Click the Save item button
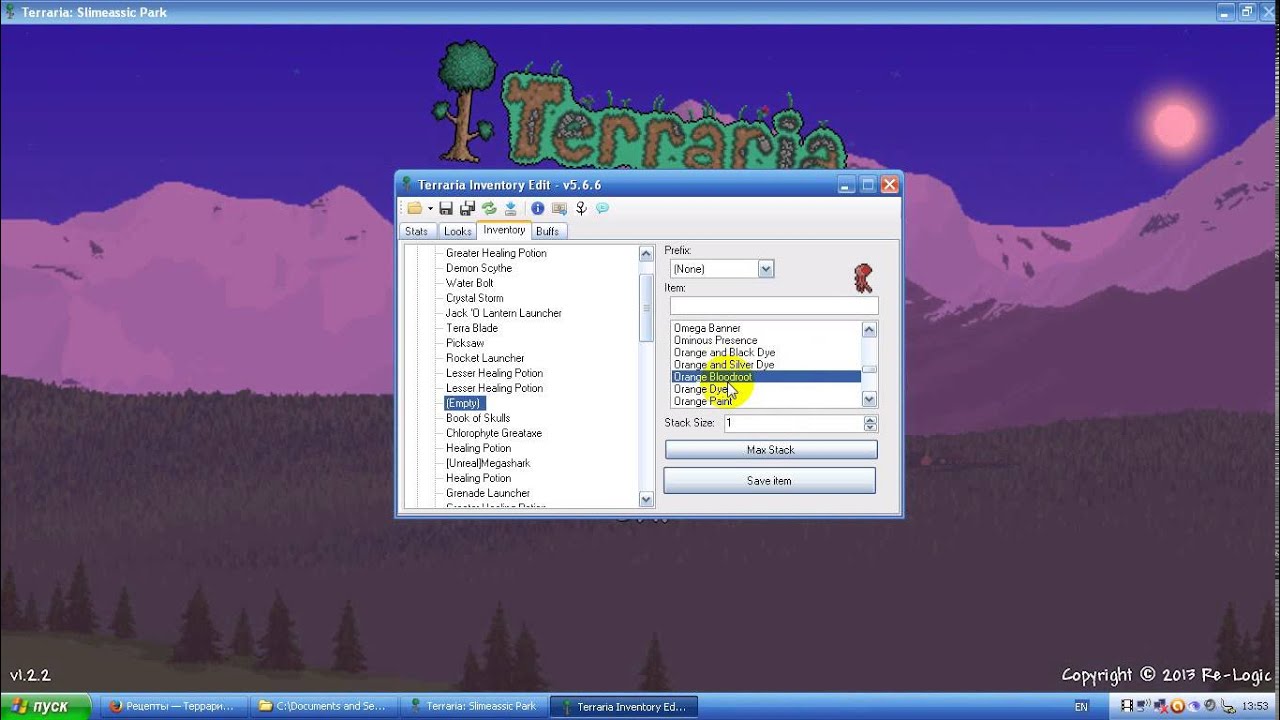This screenshot has width=1280, height=720. tap(769, 481)
